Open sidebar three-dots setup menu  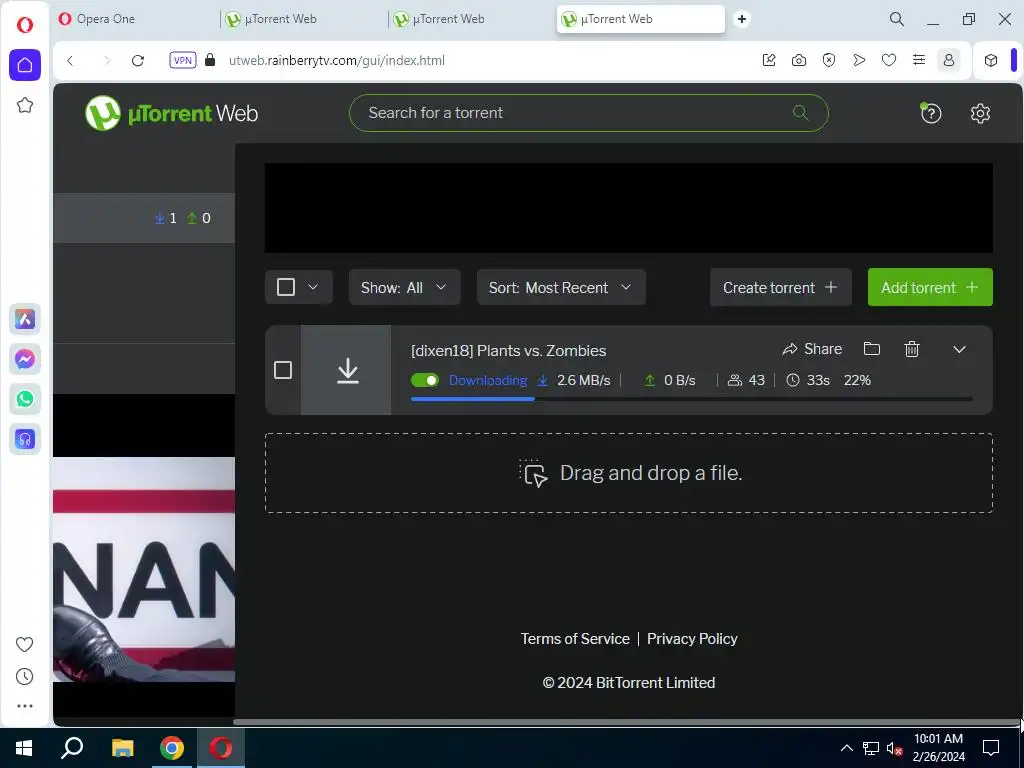click(24, 706)
